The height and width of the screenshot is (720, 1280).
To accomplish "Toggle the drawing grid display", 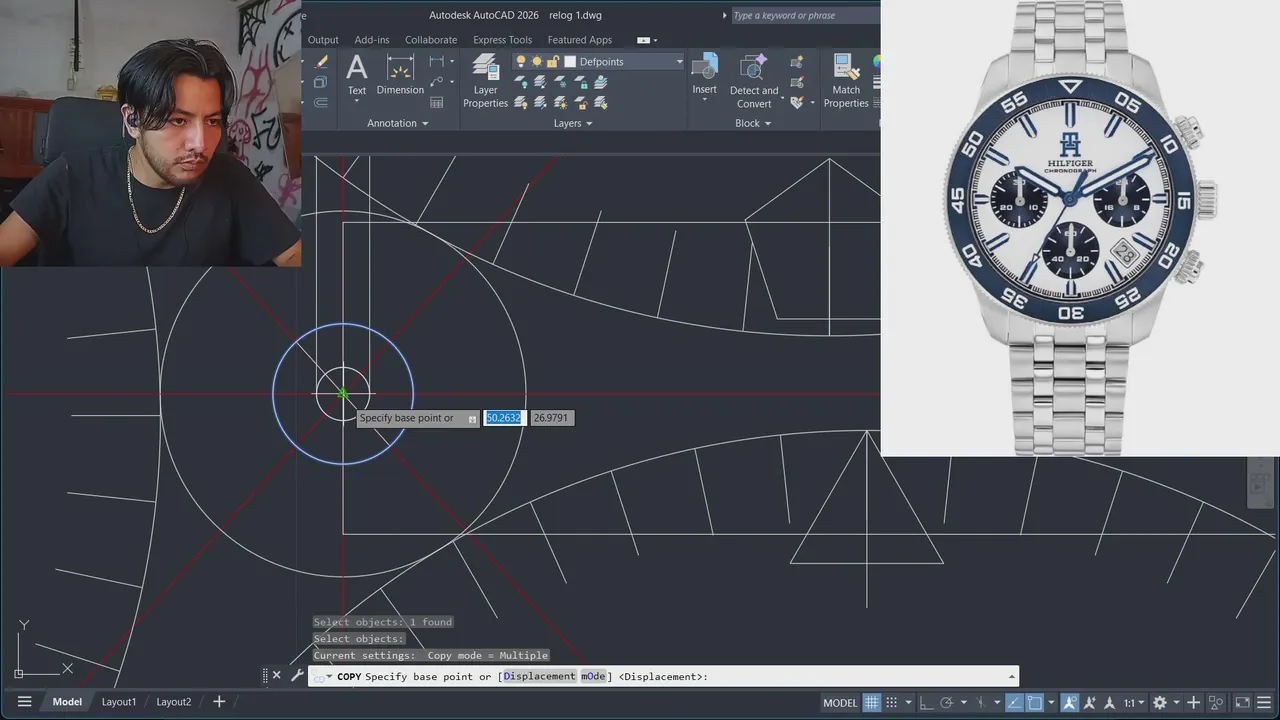I will [872, 702].
